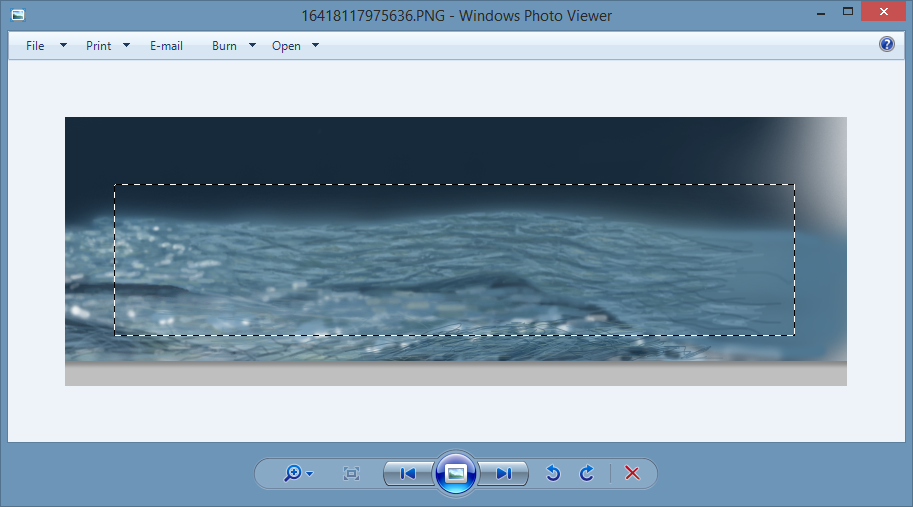Start the slide show

[456, 474]
